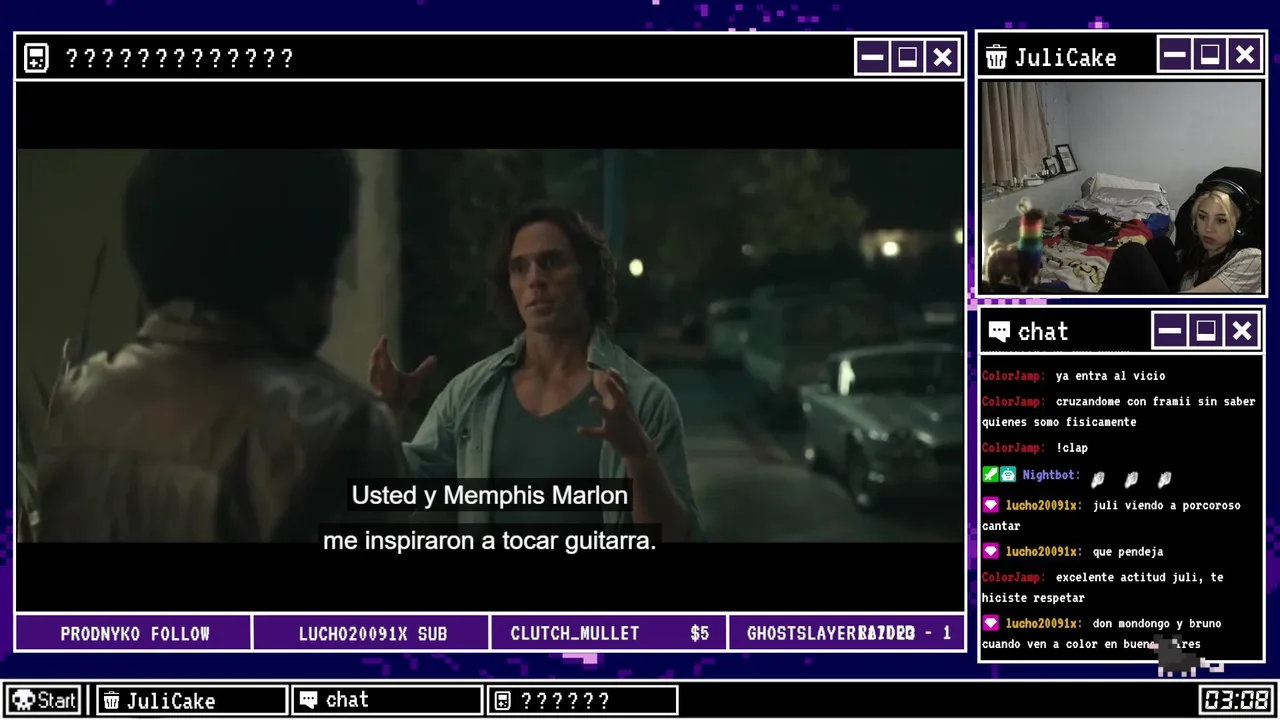Image resolution: width=1280 pixels, height=720 pixels.
Task: Click the 'JuliCake' window title text
Action: pos(1065,58)
